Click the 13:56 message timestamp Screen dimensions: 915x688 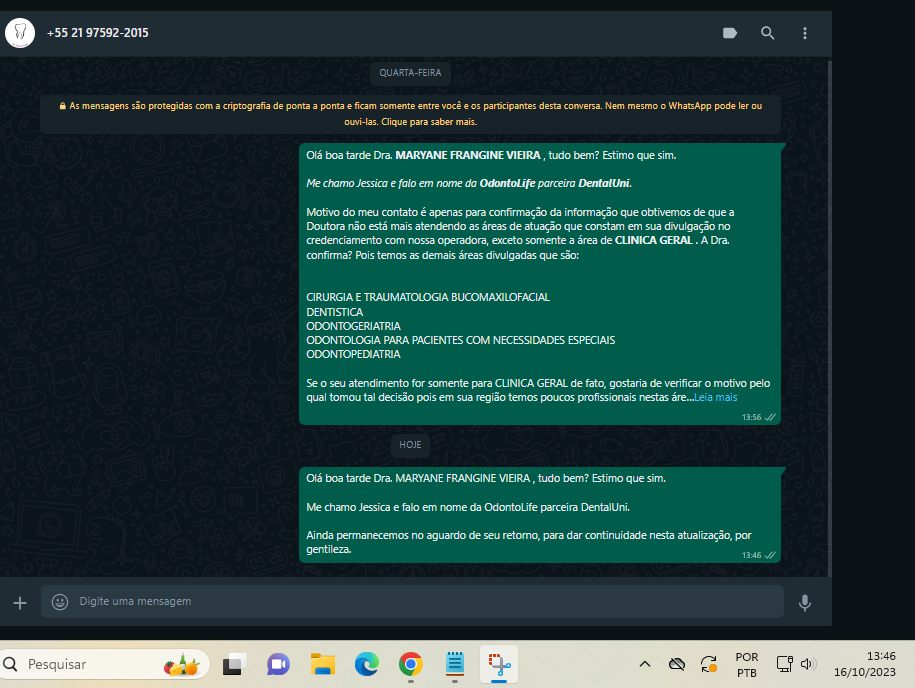[752, 417]
